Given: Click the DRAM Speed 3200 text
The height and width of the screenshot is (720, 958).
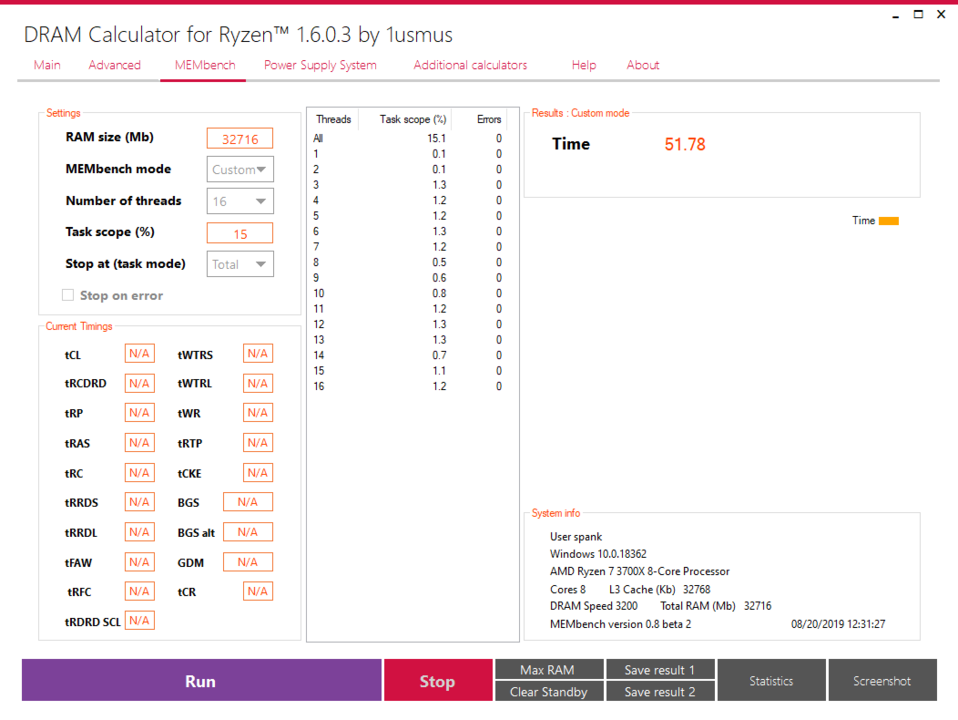Looking at the screenshot, I should [x=593, y=606].
